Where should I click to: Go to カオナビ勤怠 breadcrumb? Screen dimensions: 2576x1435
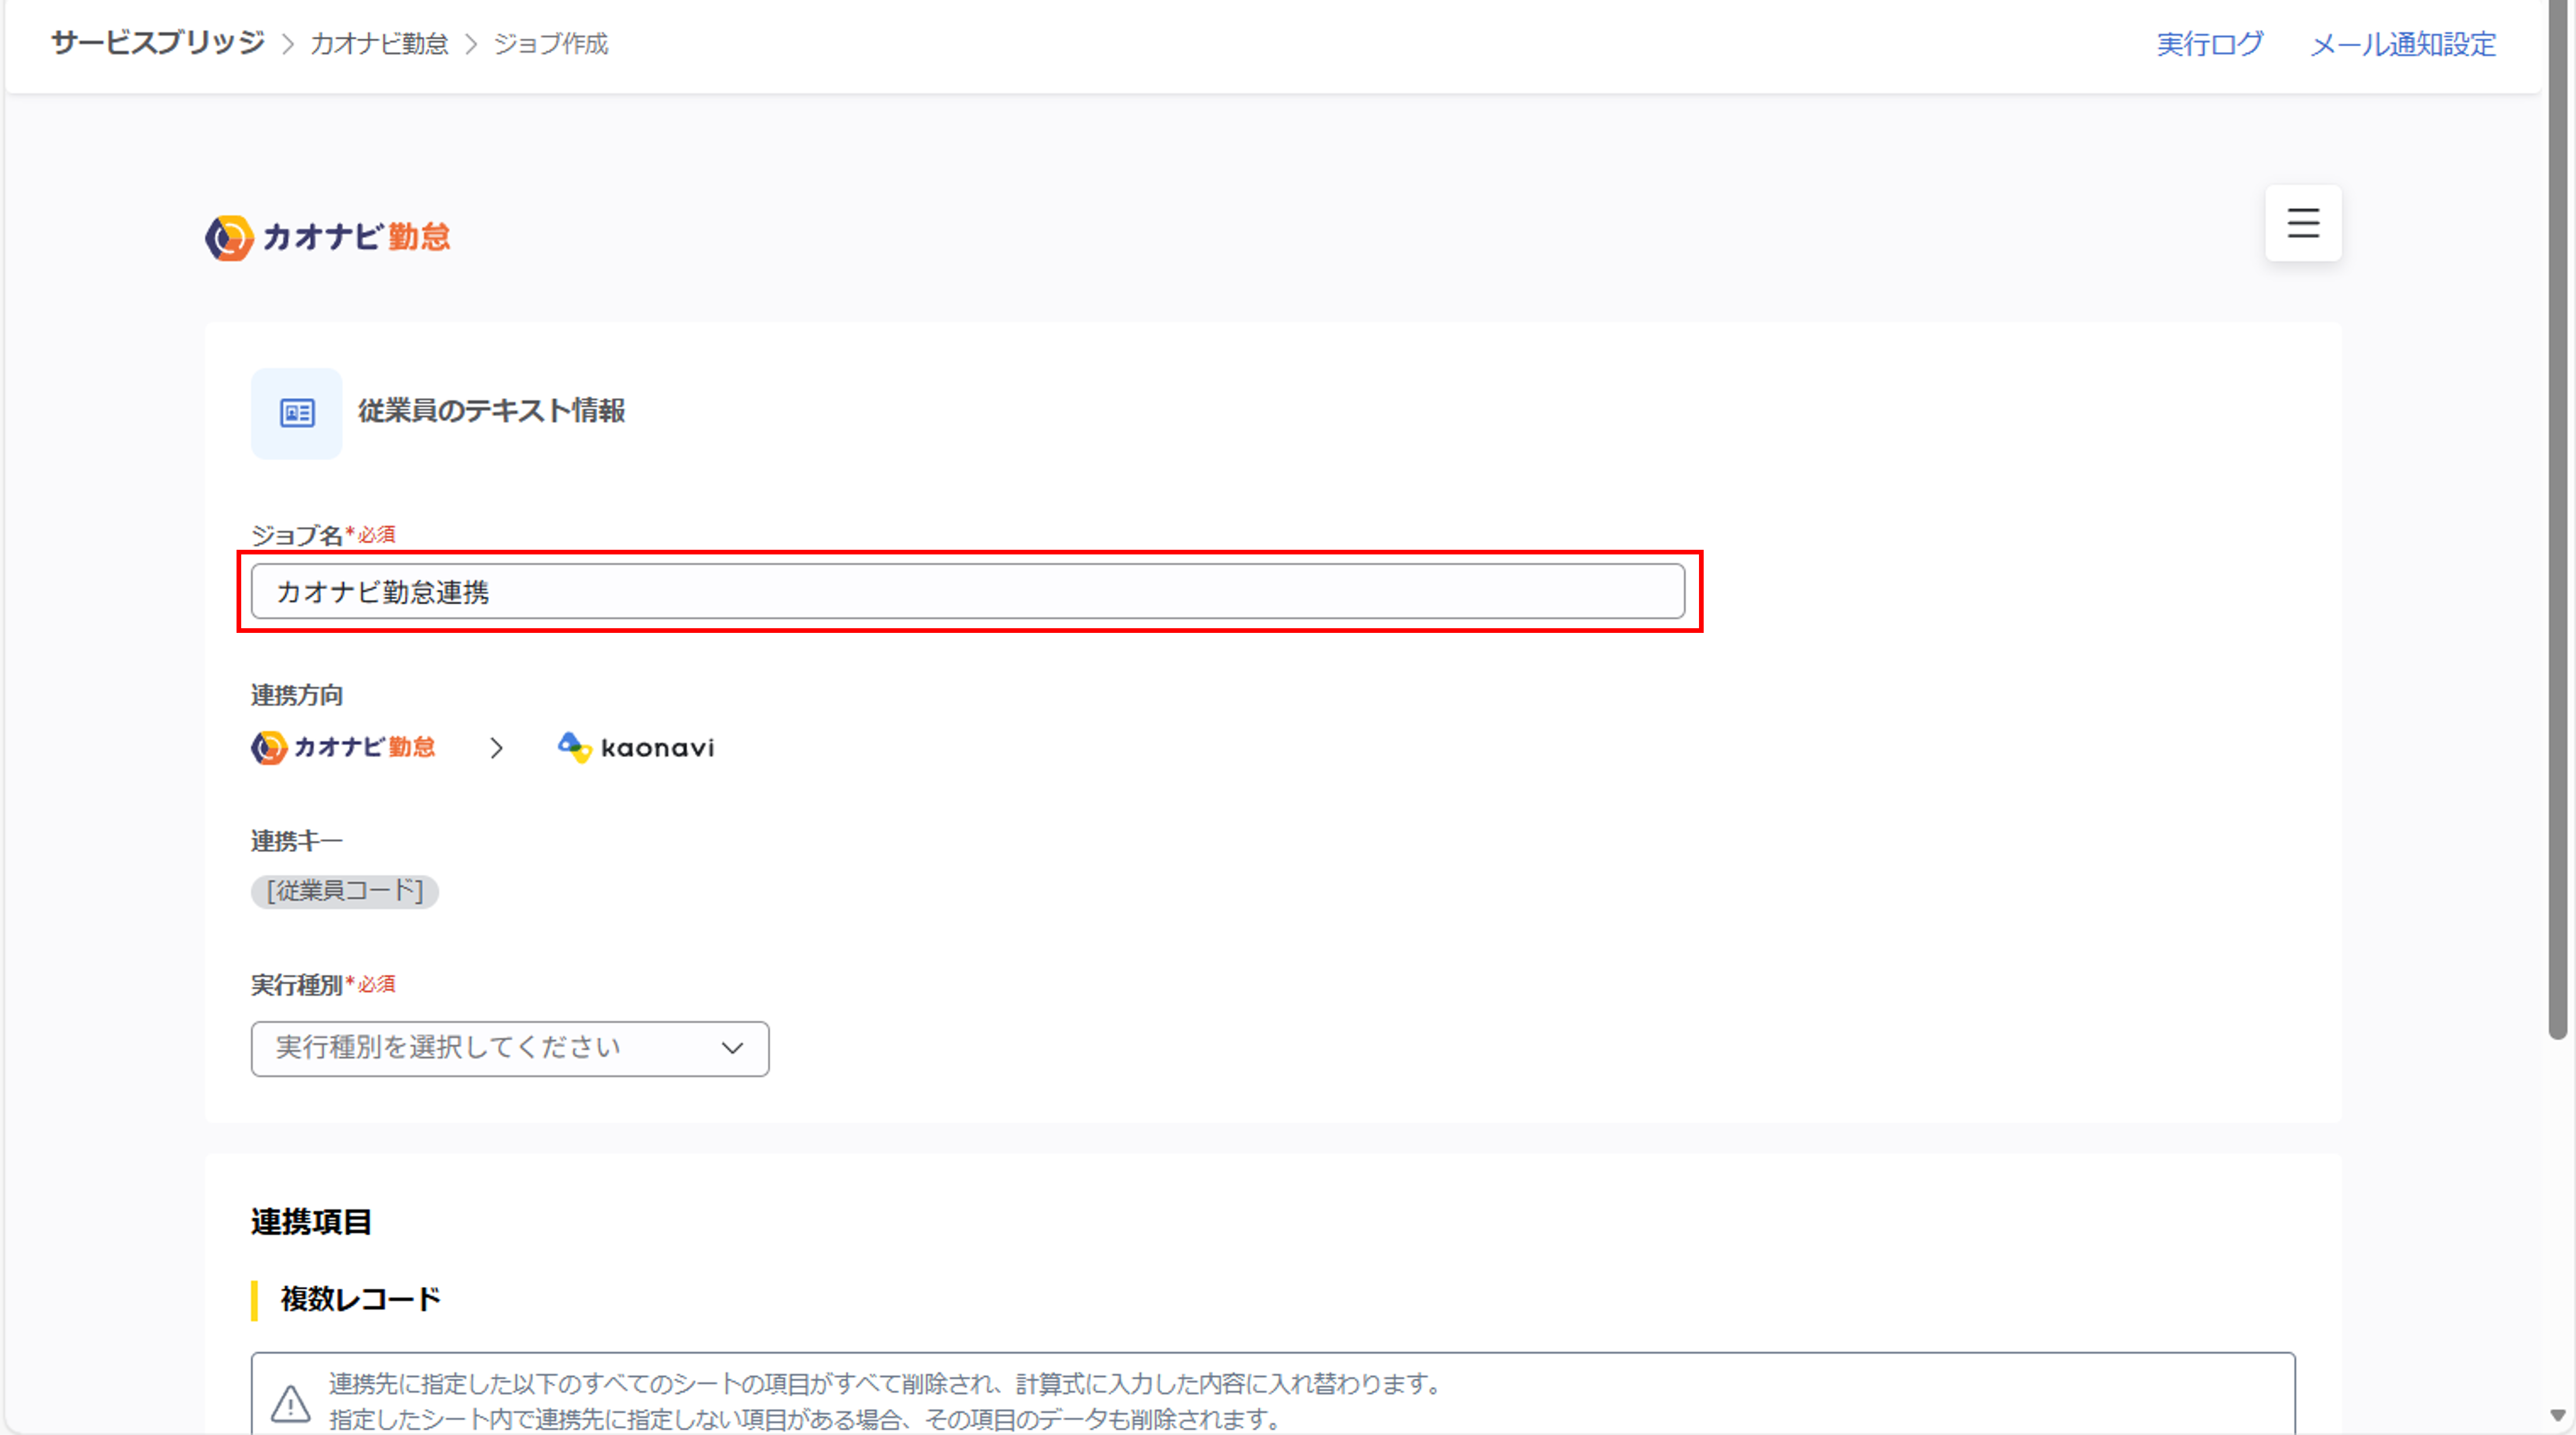(379, 44)
